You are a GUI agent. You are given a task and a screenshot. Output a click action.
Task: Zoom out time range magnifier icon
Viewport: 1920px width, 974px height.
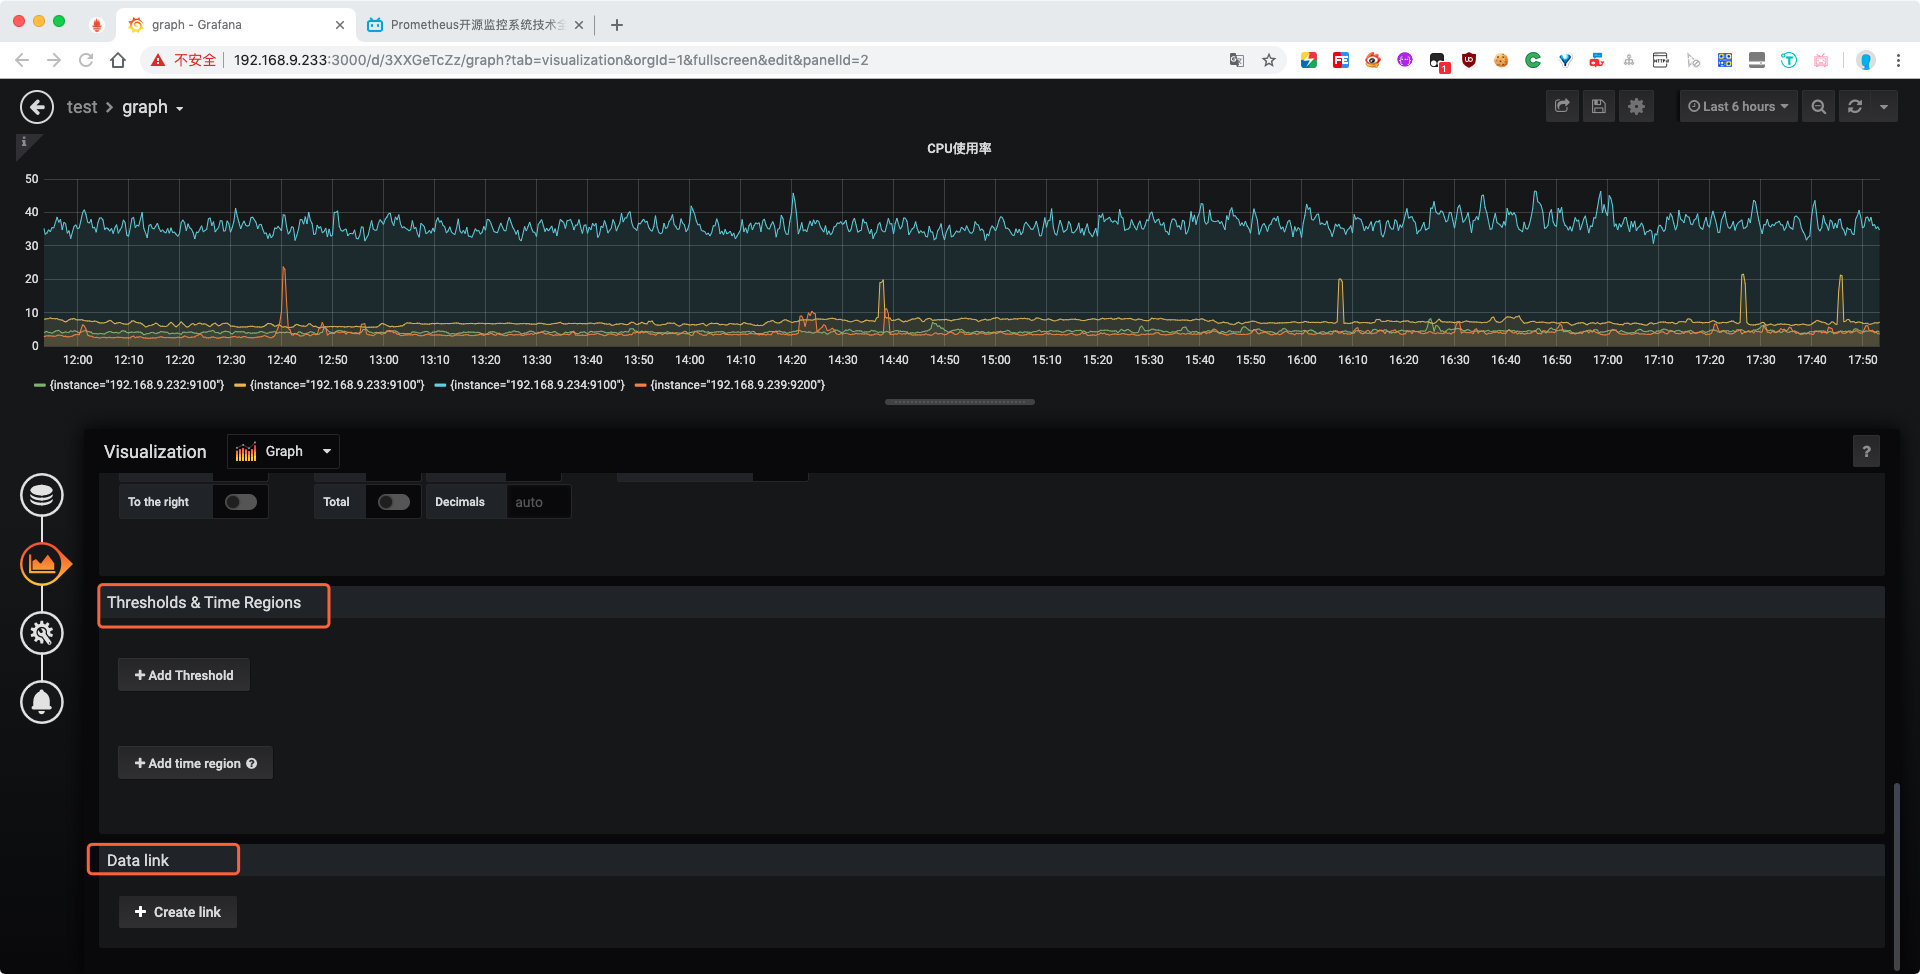click(x=1819, y=106)
